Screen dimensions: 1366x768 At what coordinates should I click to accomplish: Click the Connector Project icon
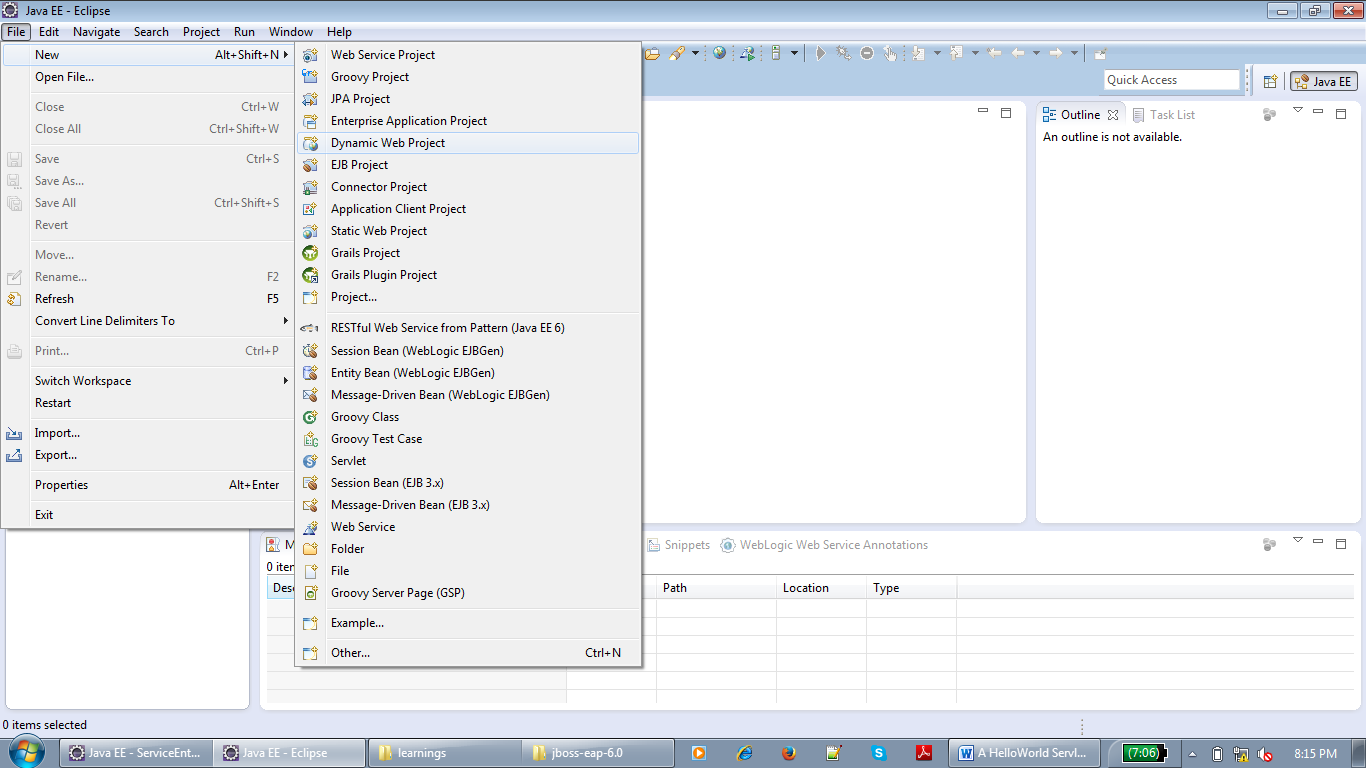[311, 187]
